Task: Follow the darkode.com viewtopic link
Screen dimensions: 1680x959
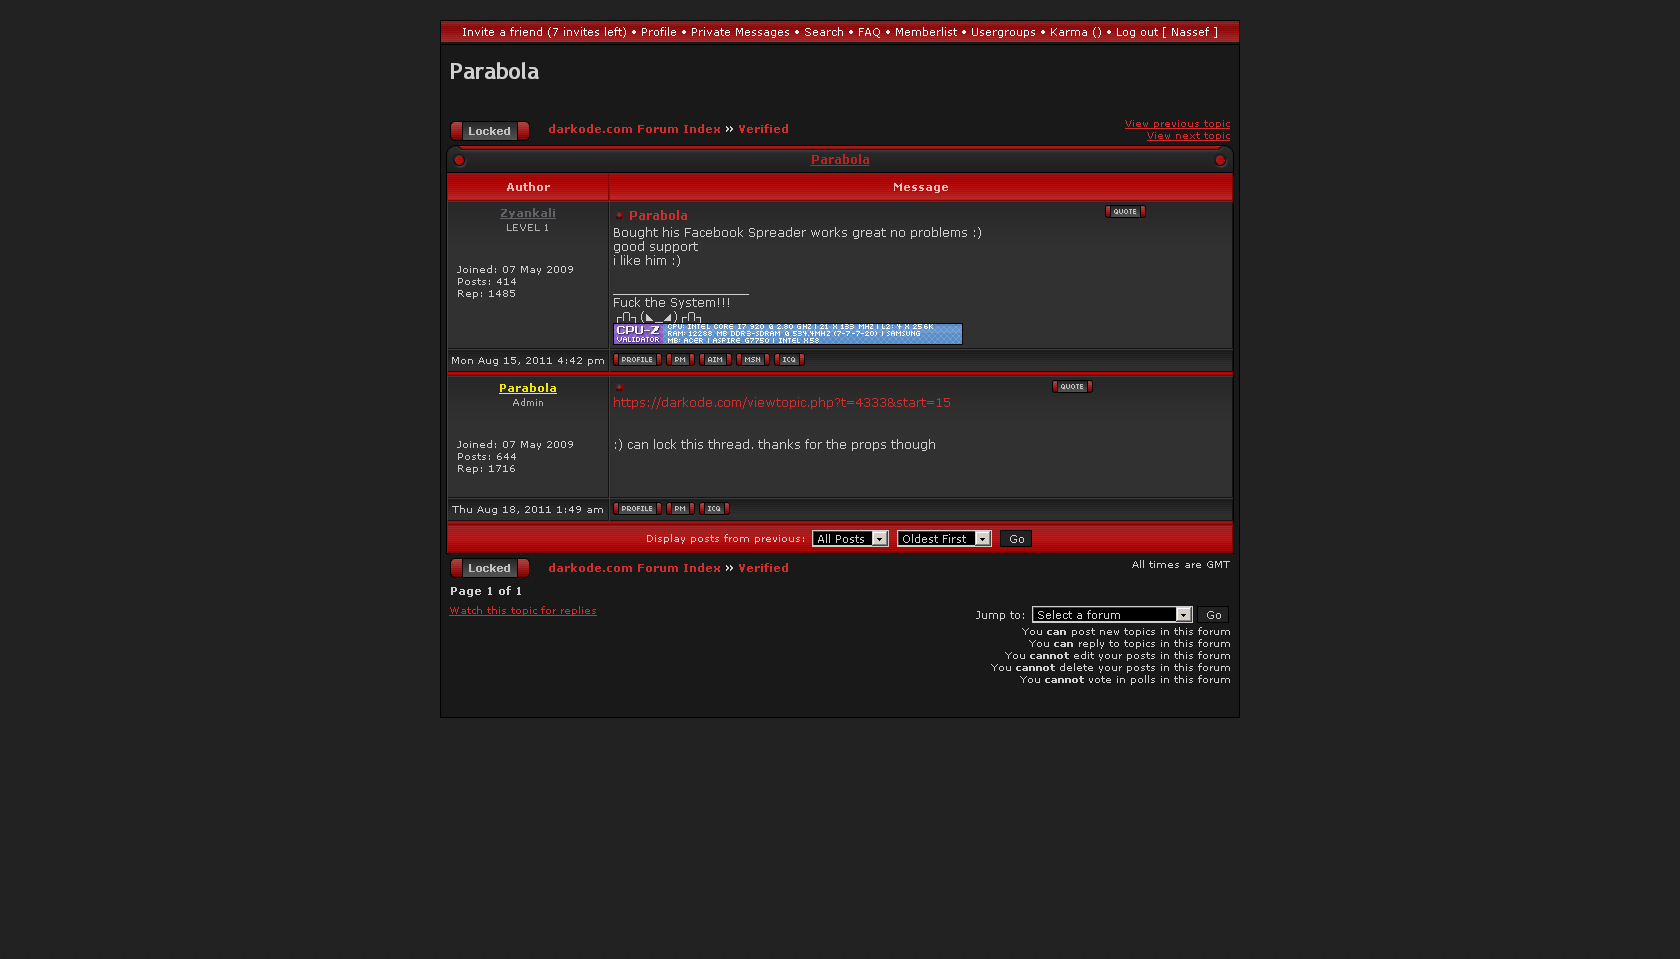Action: point(781,403)
